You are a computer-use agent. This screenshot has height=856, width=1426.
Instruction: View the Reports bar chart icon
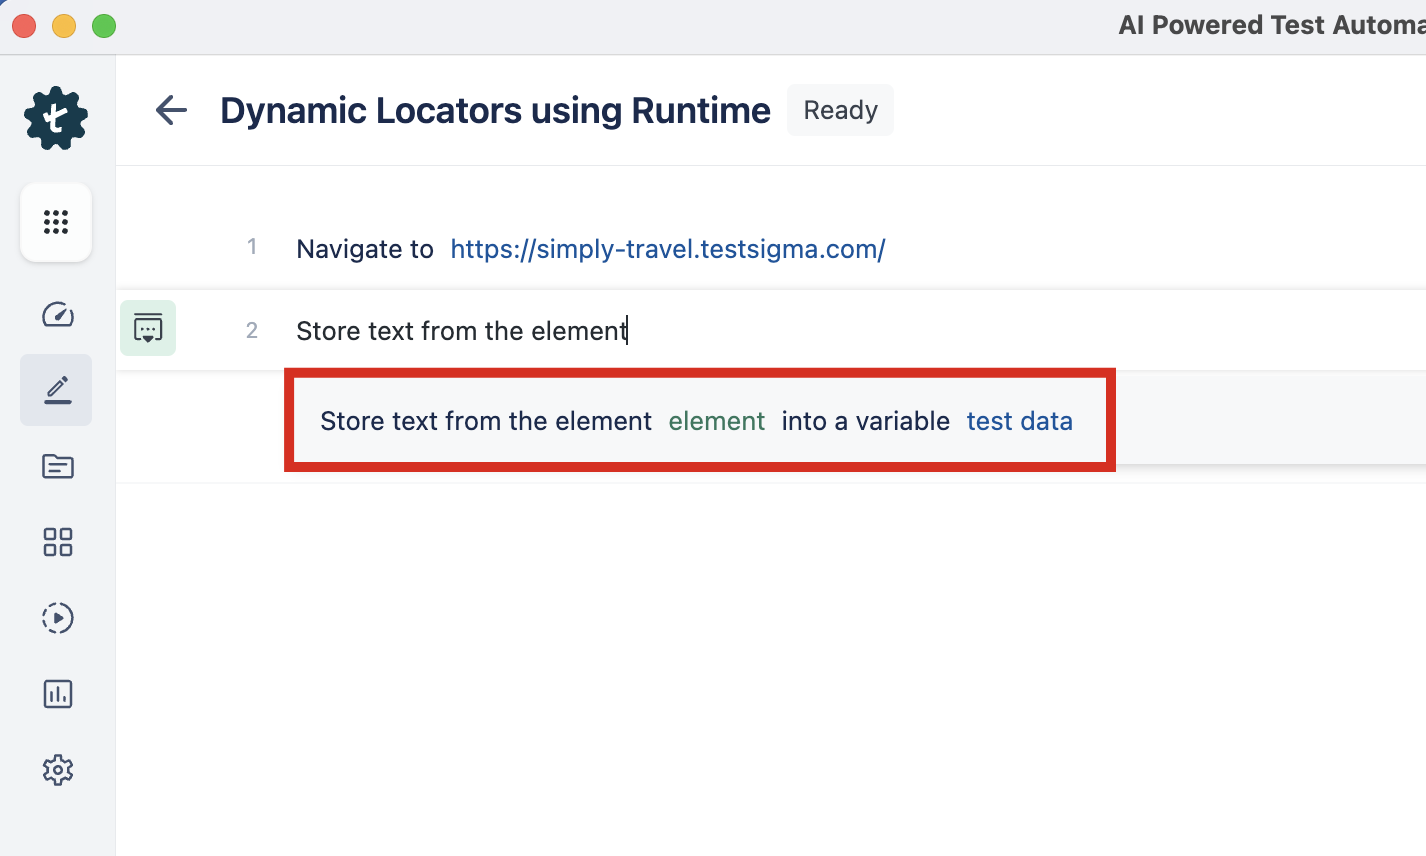coord(57,693)
